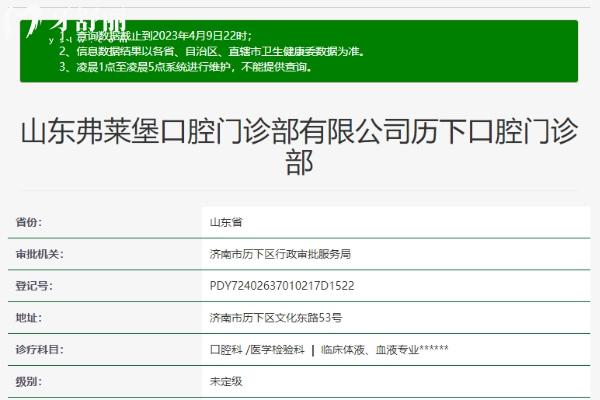Click notice line about 2023年4月9日22时
The height and width of the screenshot is (400, 600).
point(156,36)
